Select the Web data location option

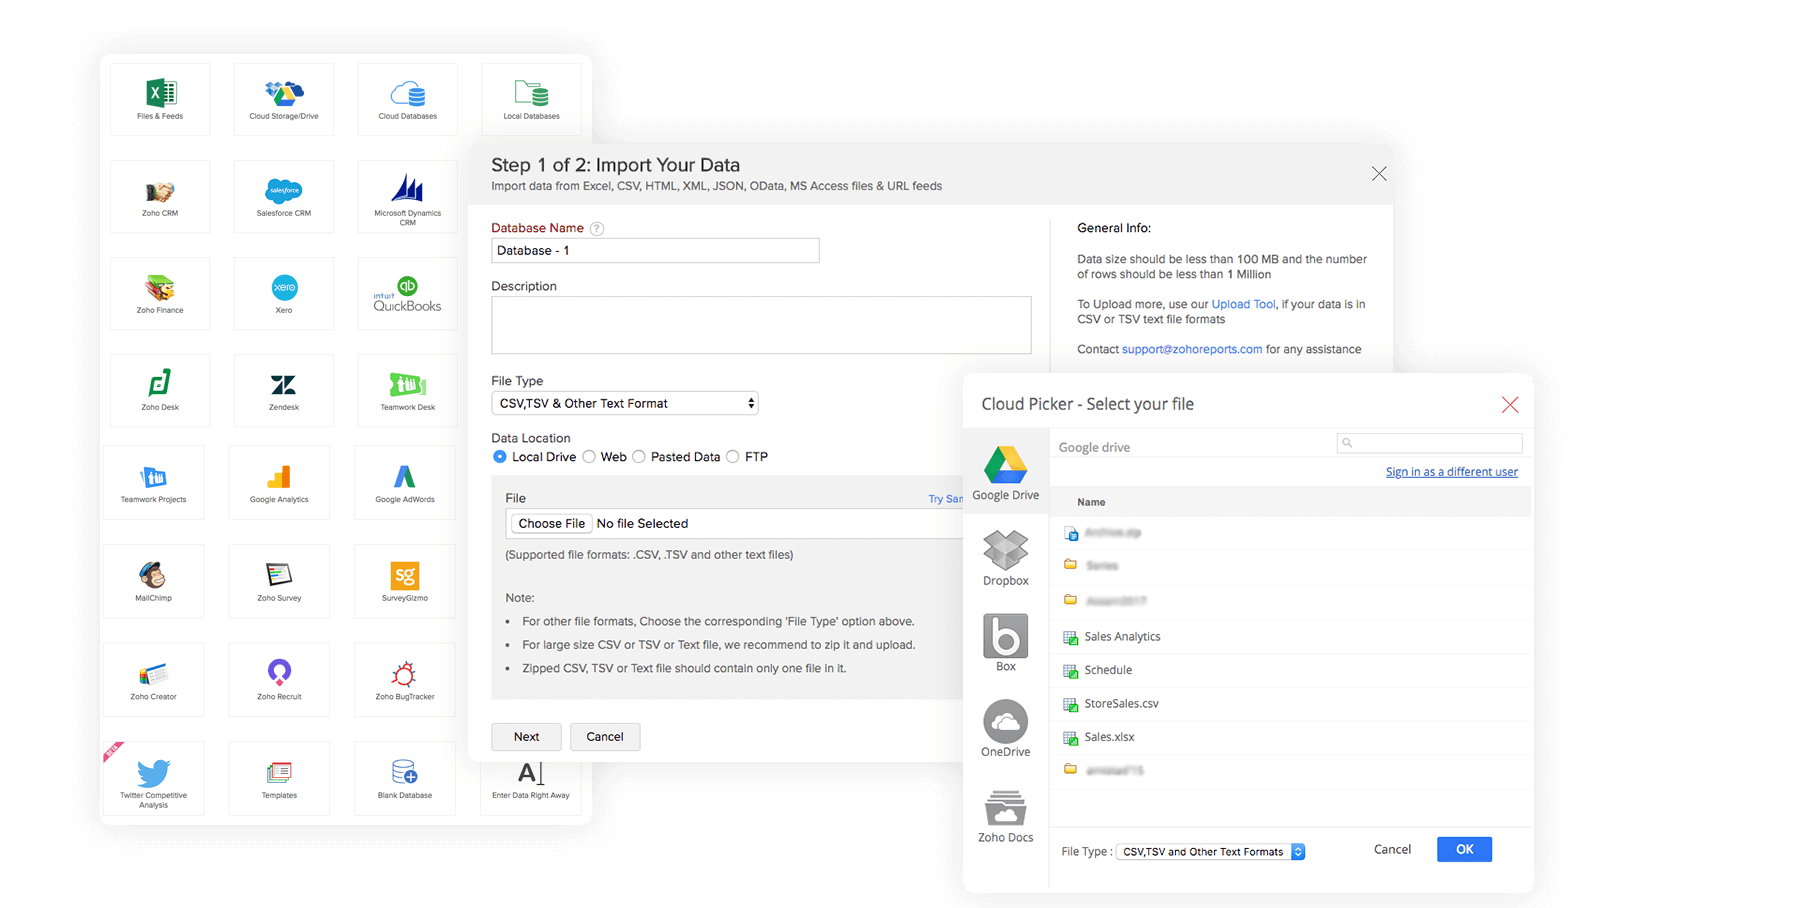tap(589, 457)
